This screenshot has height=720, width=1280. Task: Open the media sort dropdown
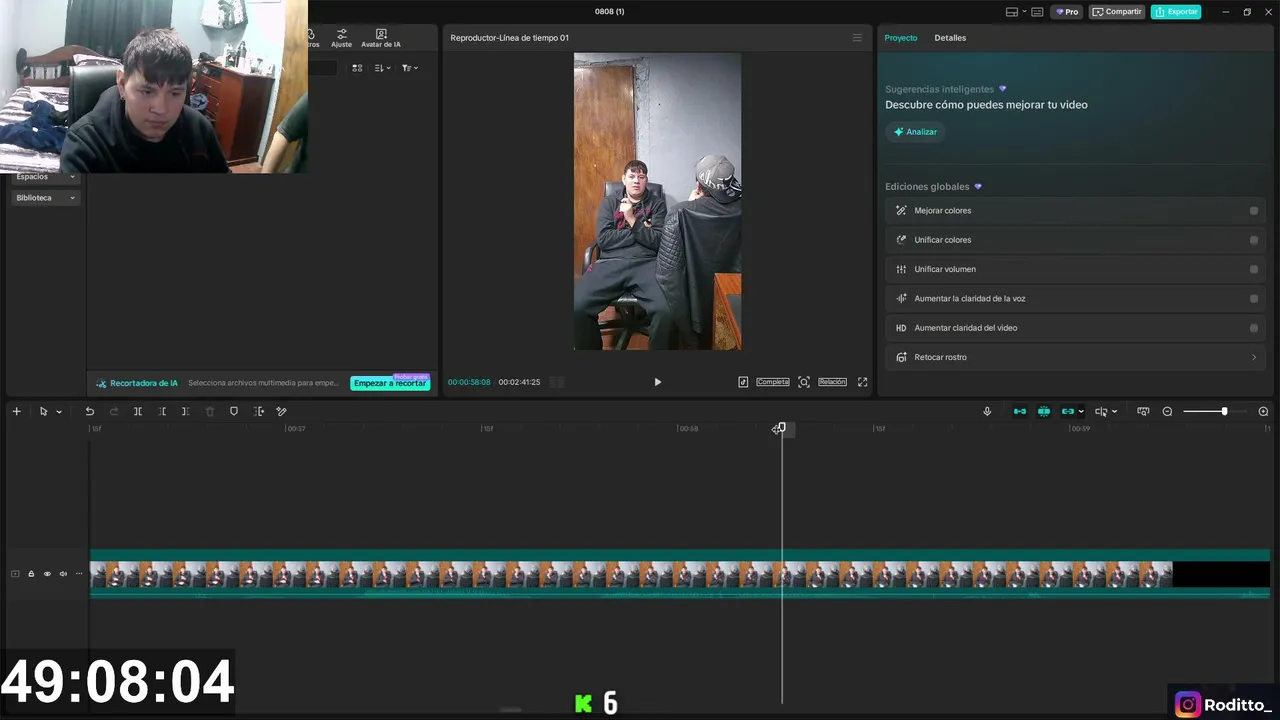click(x=382, y=68)
